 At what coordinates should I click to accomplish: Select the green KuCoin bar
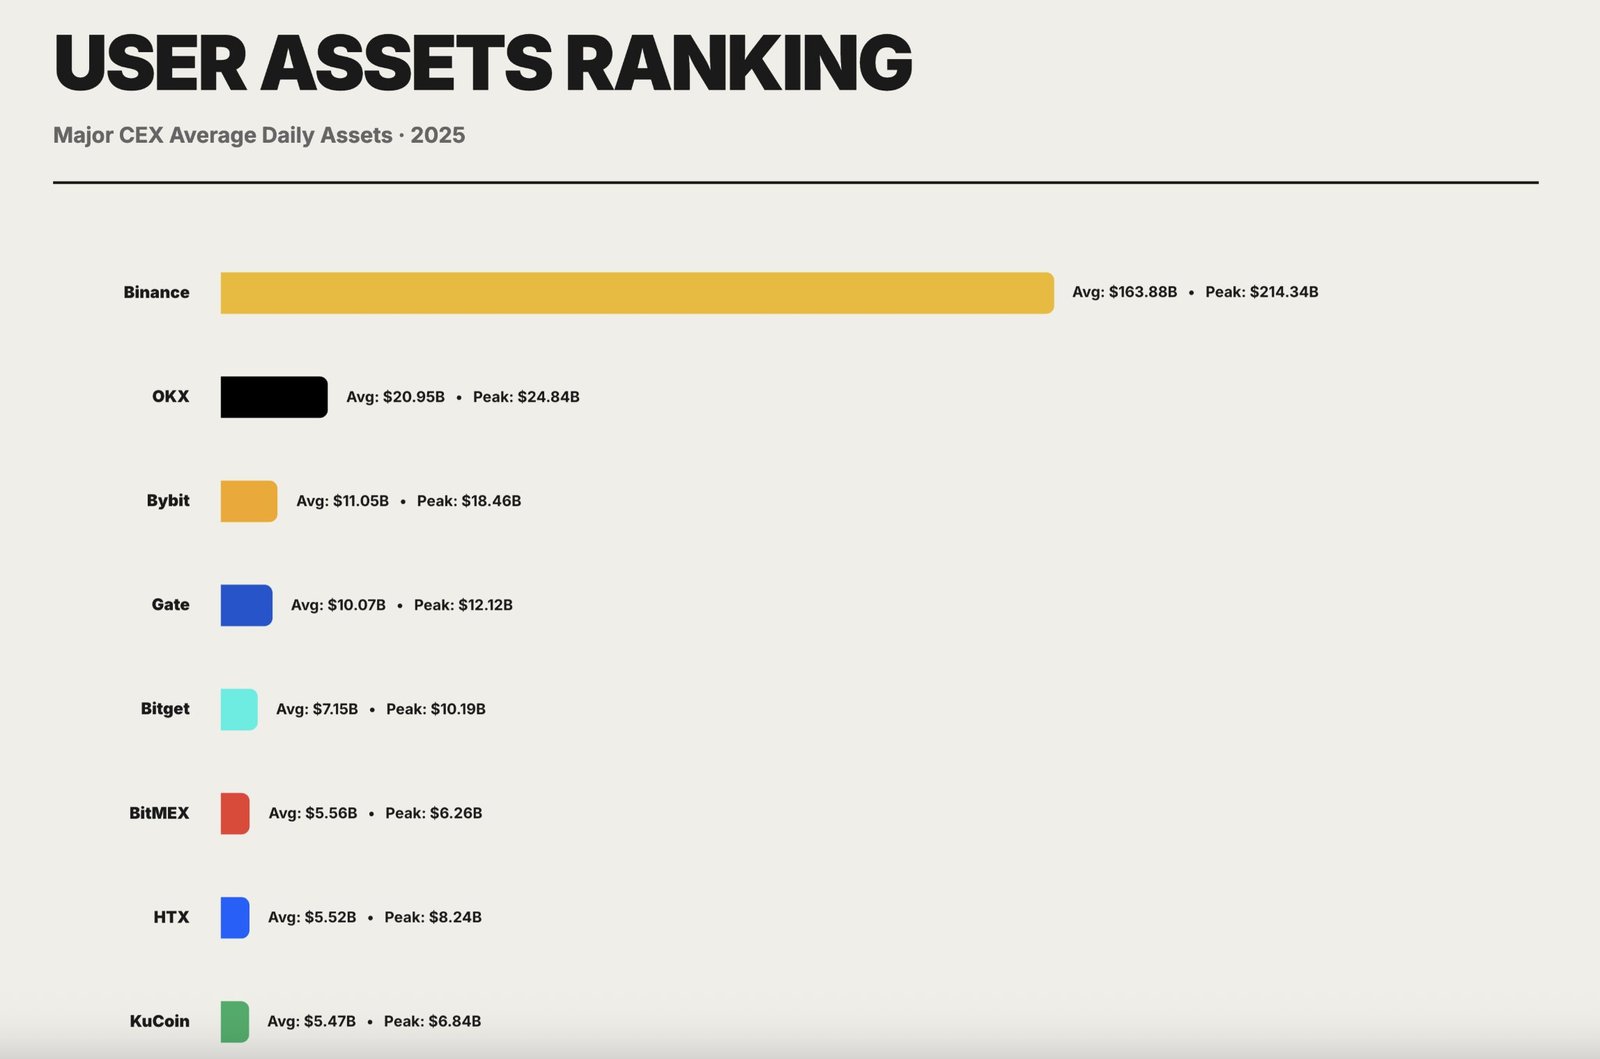coord(235,1021)
